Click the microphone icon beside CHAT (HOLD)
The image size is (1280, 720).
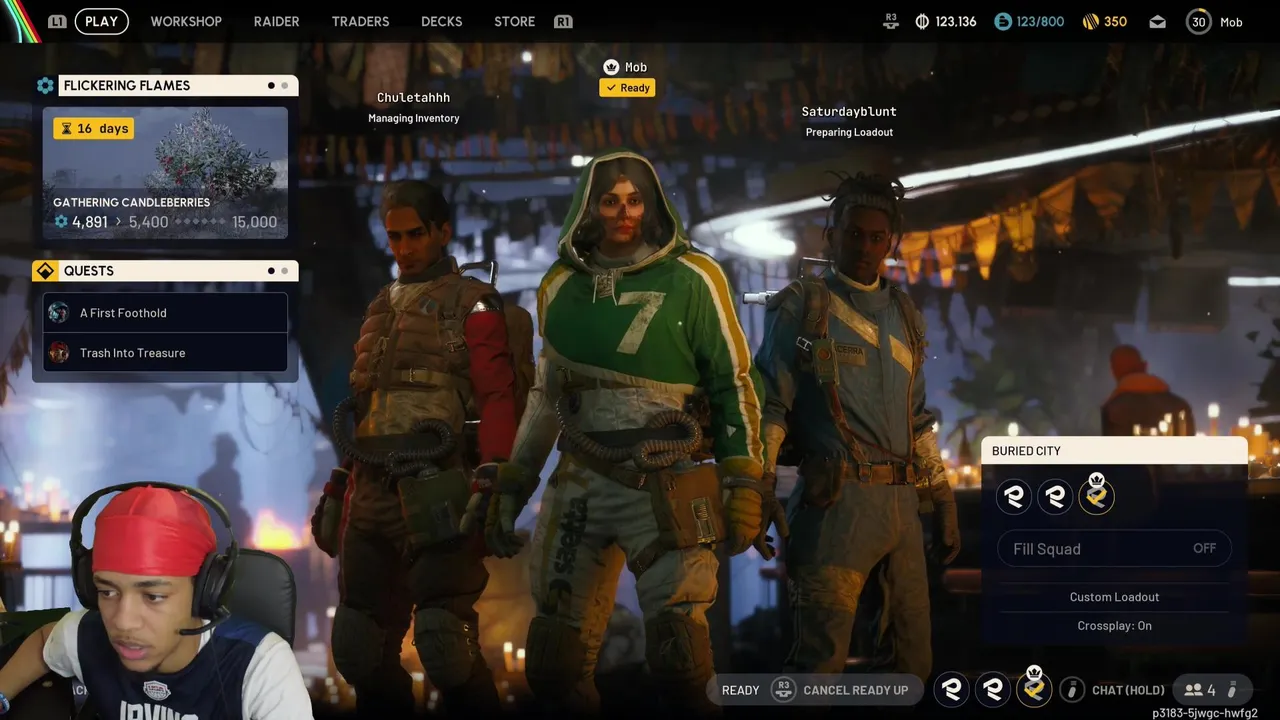click(1072, 690)
